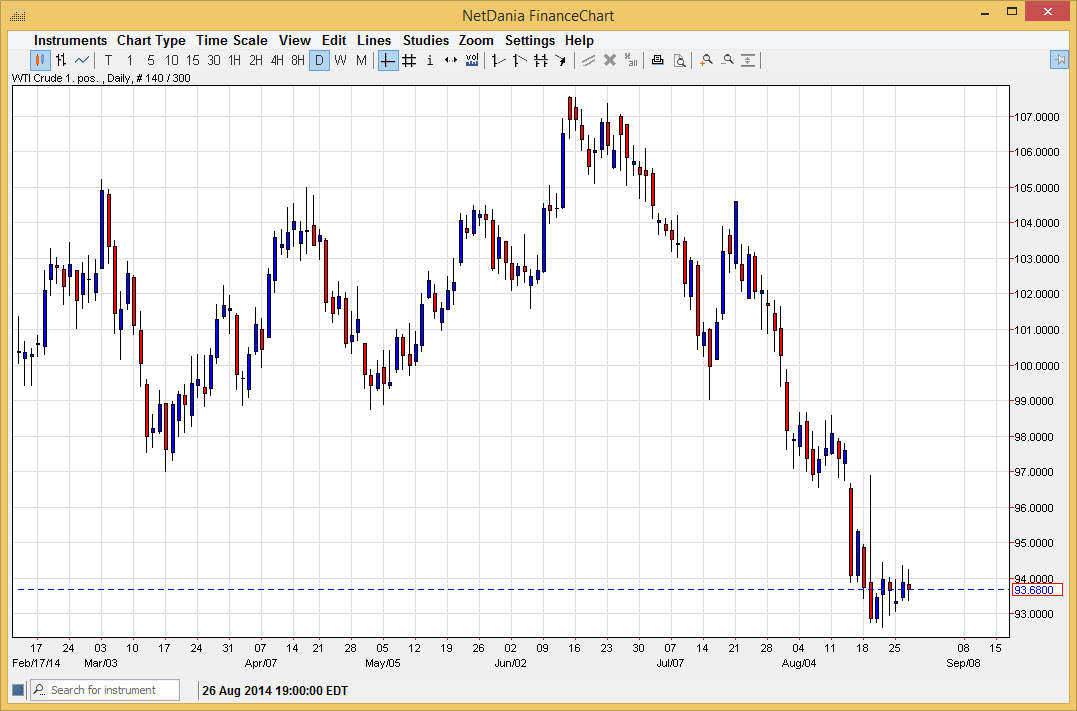Open the Help menu

click(579, 40)
